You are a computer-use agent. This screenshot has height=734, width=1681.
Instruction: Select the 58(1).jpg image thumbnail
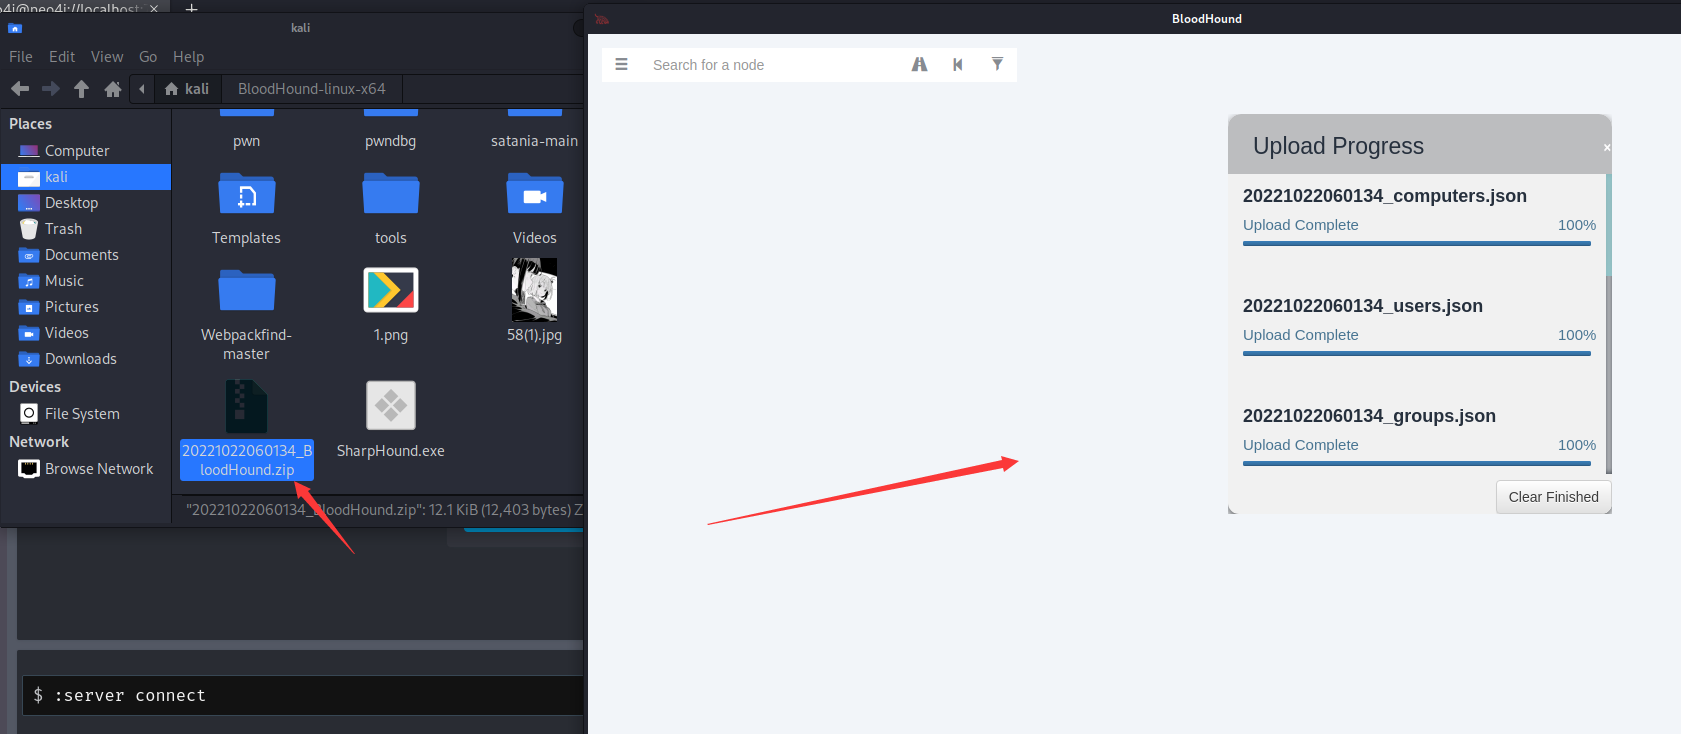click(x=535, y=289)
